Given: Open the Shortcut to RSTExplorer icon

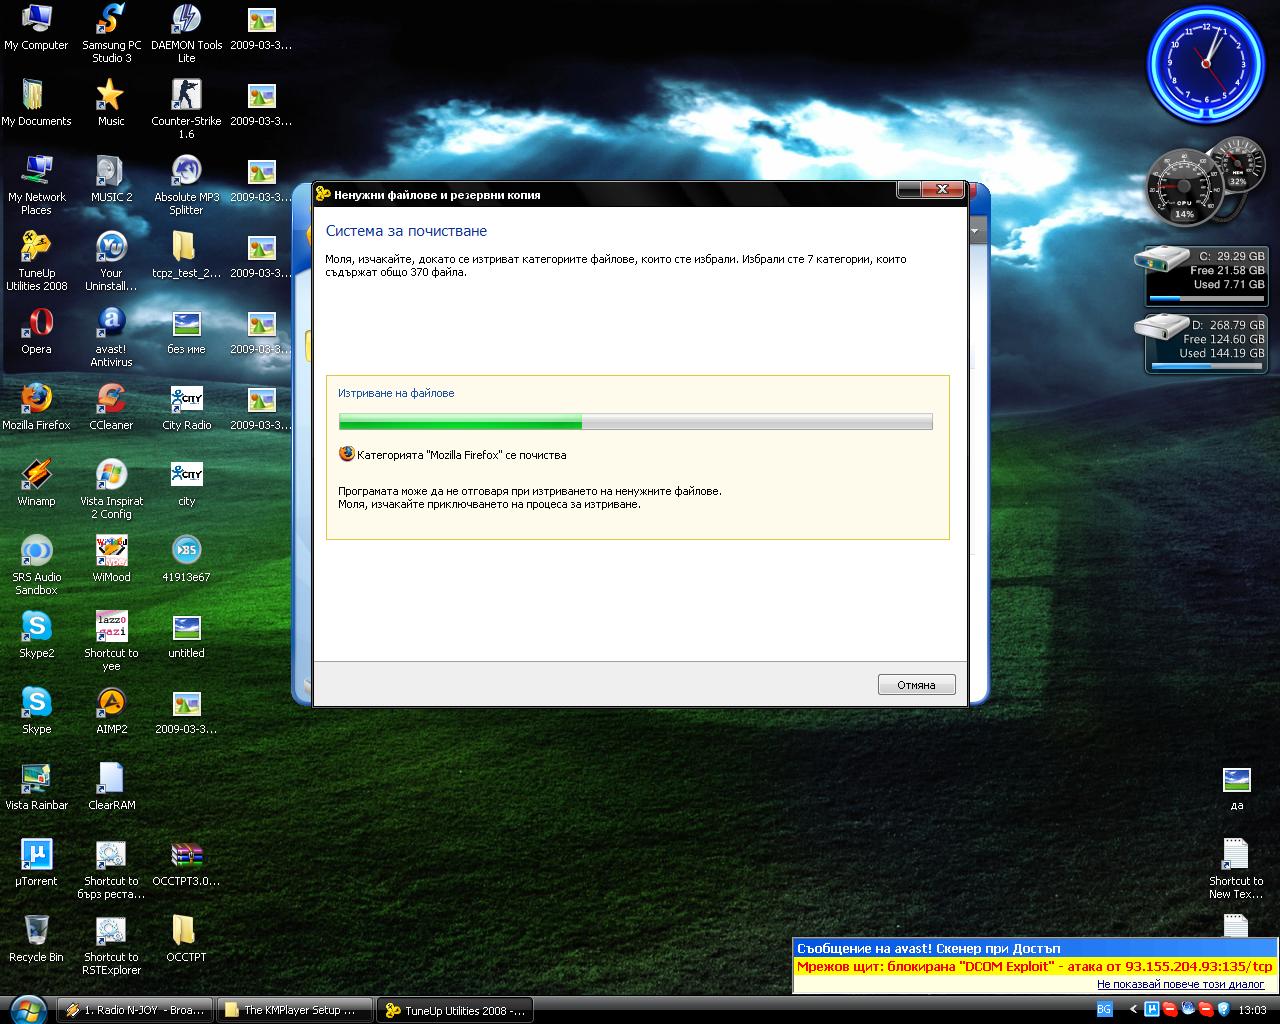Looking at the screenshot, I should (111, 945).
